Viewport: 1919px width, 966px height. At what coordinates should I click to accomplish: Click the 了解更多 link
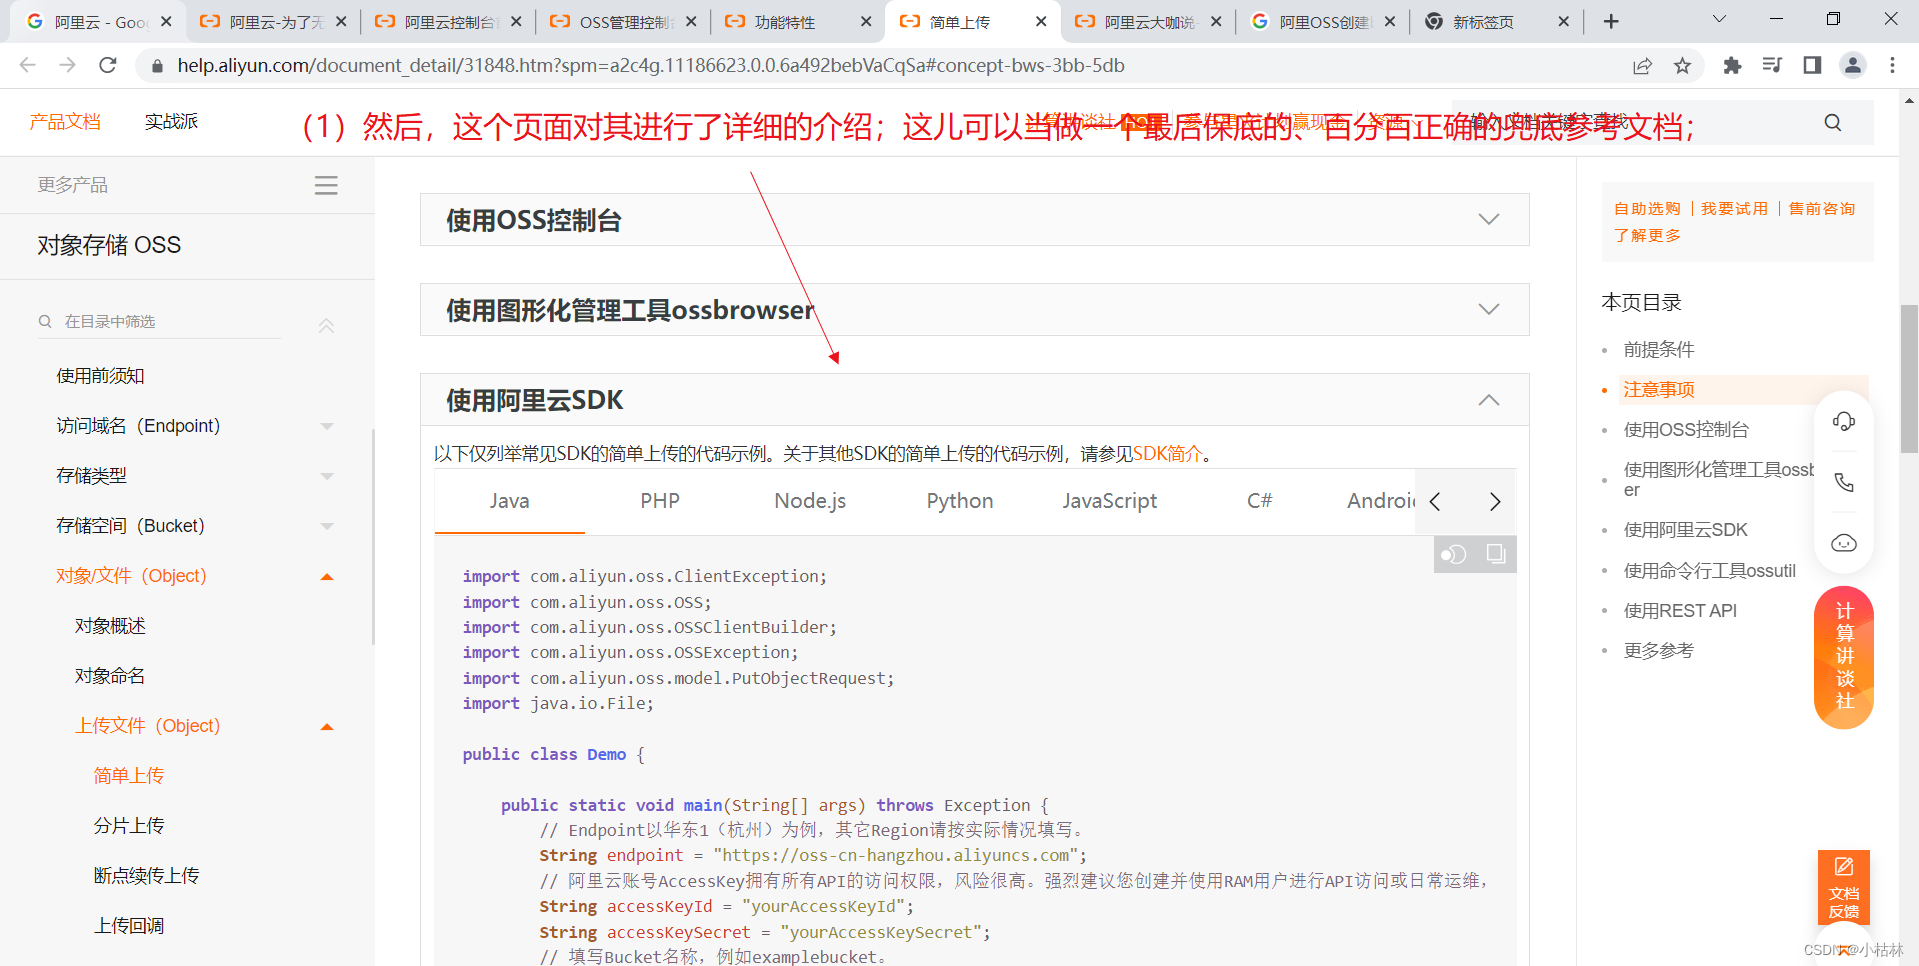(x=1647, y=235)
